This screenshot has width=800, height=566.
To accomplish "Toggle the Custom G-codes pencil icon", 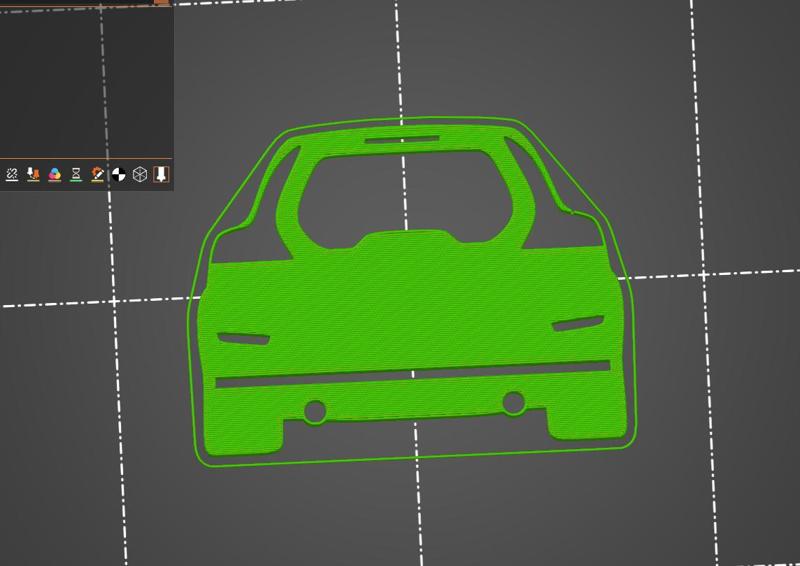I will 97,175.
